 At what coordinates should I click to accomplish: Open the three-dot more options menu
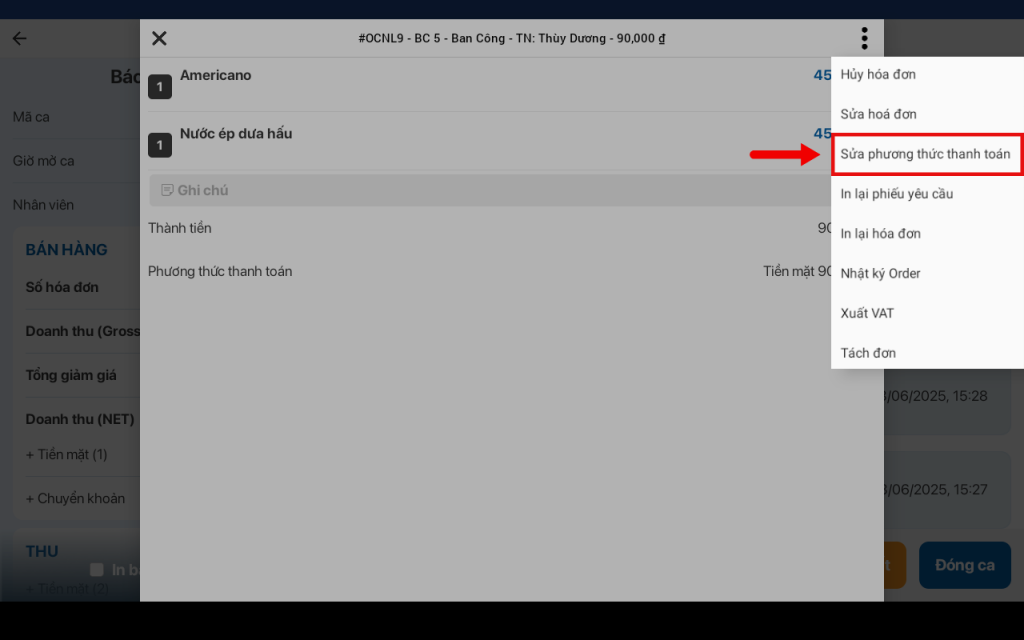coord(864,39)
